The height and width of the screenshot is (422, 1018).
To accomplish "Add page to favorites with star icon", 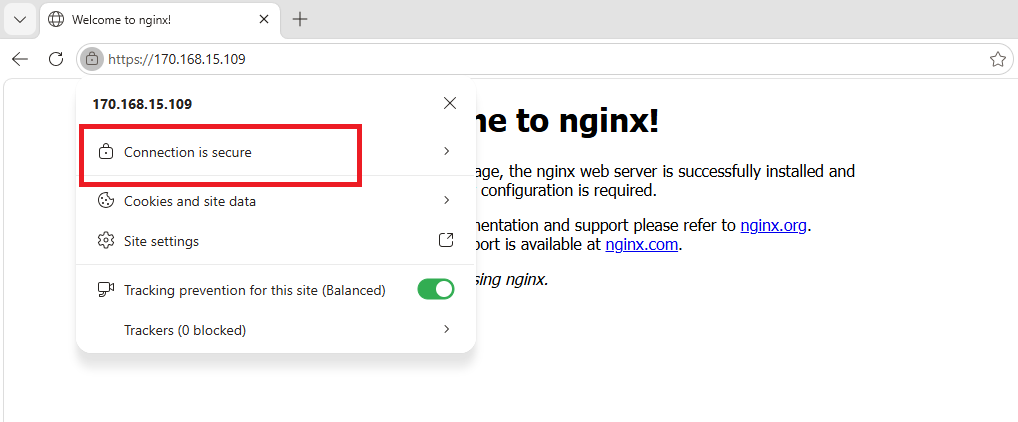I will (997, 60).
